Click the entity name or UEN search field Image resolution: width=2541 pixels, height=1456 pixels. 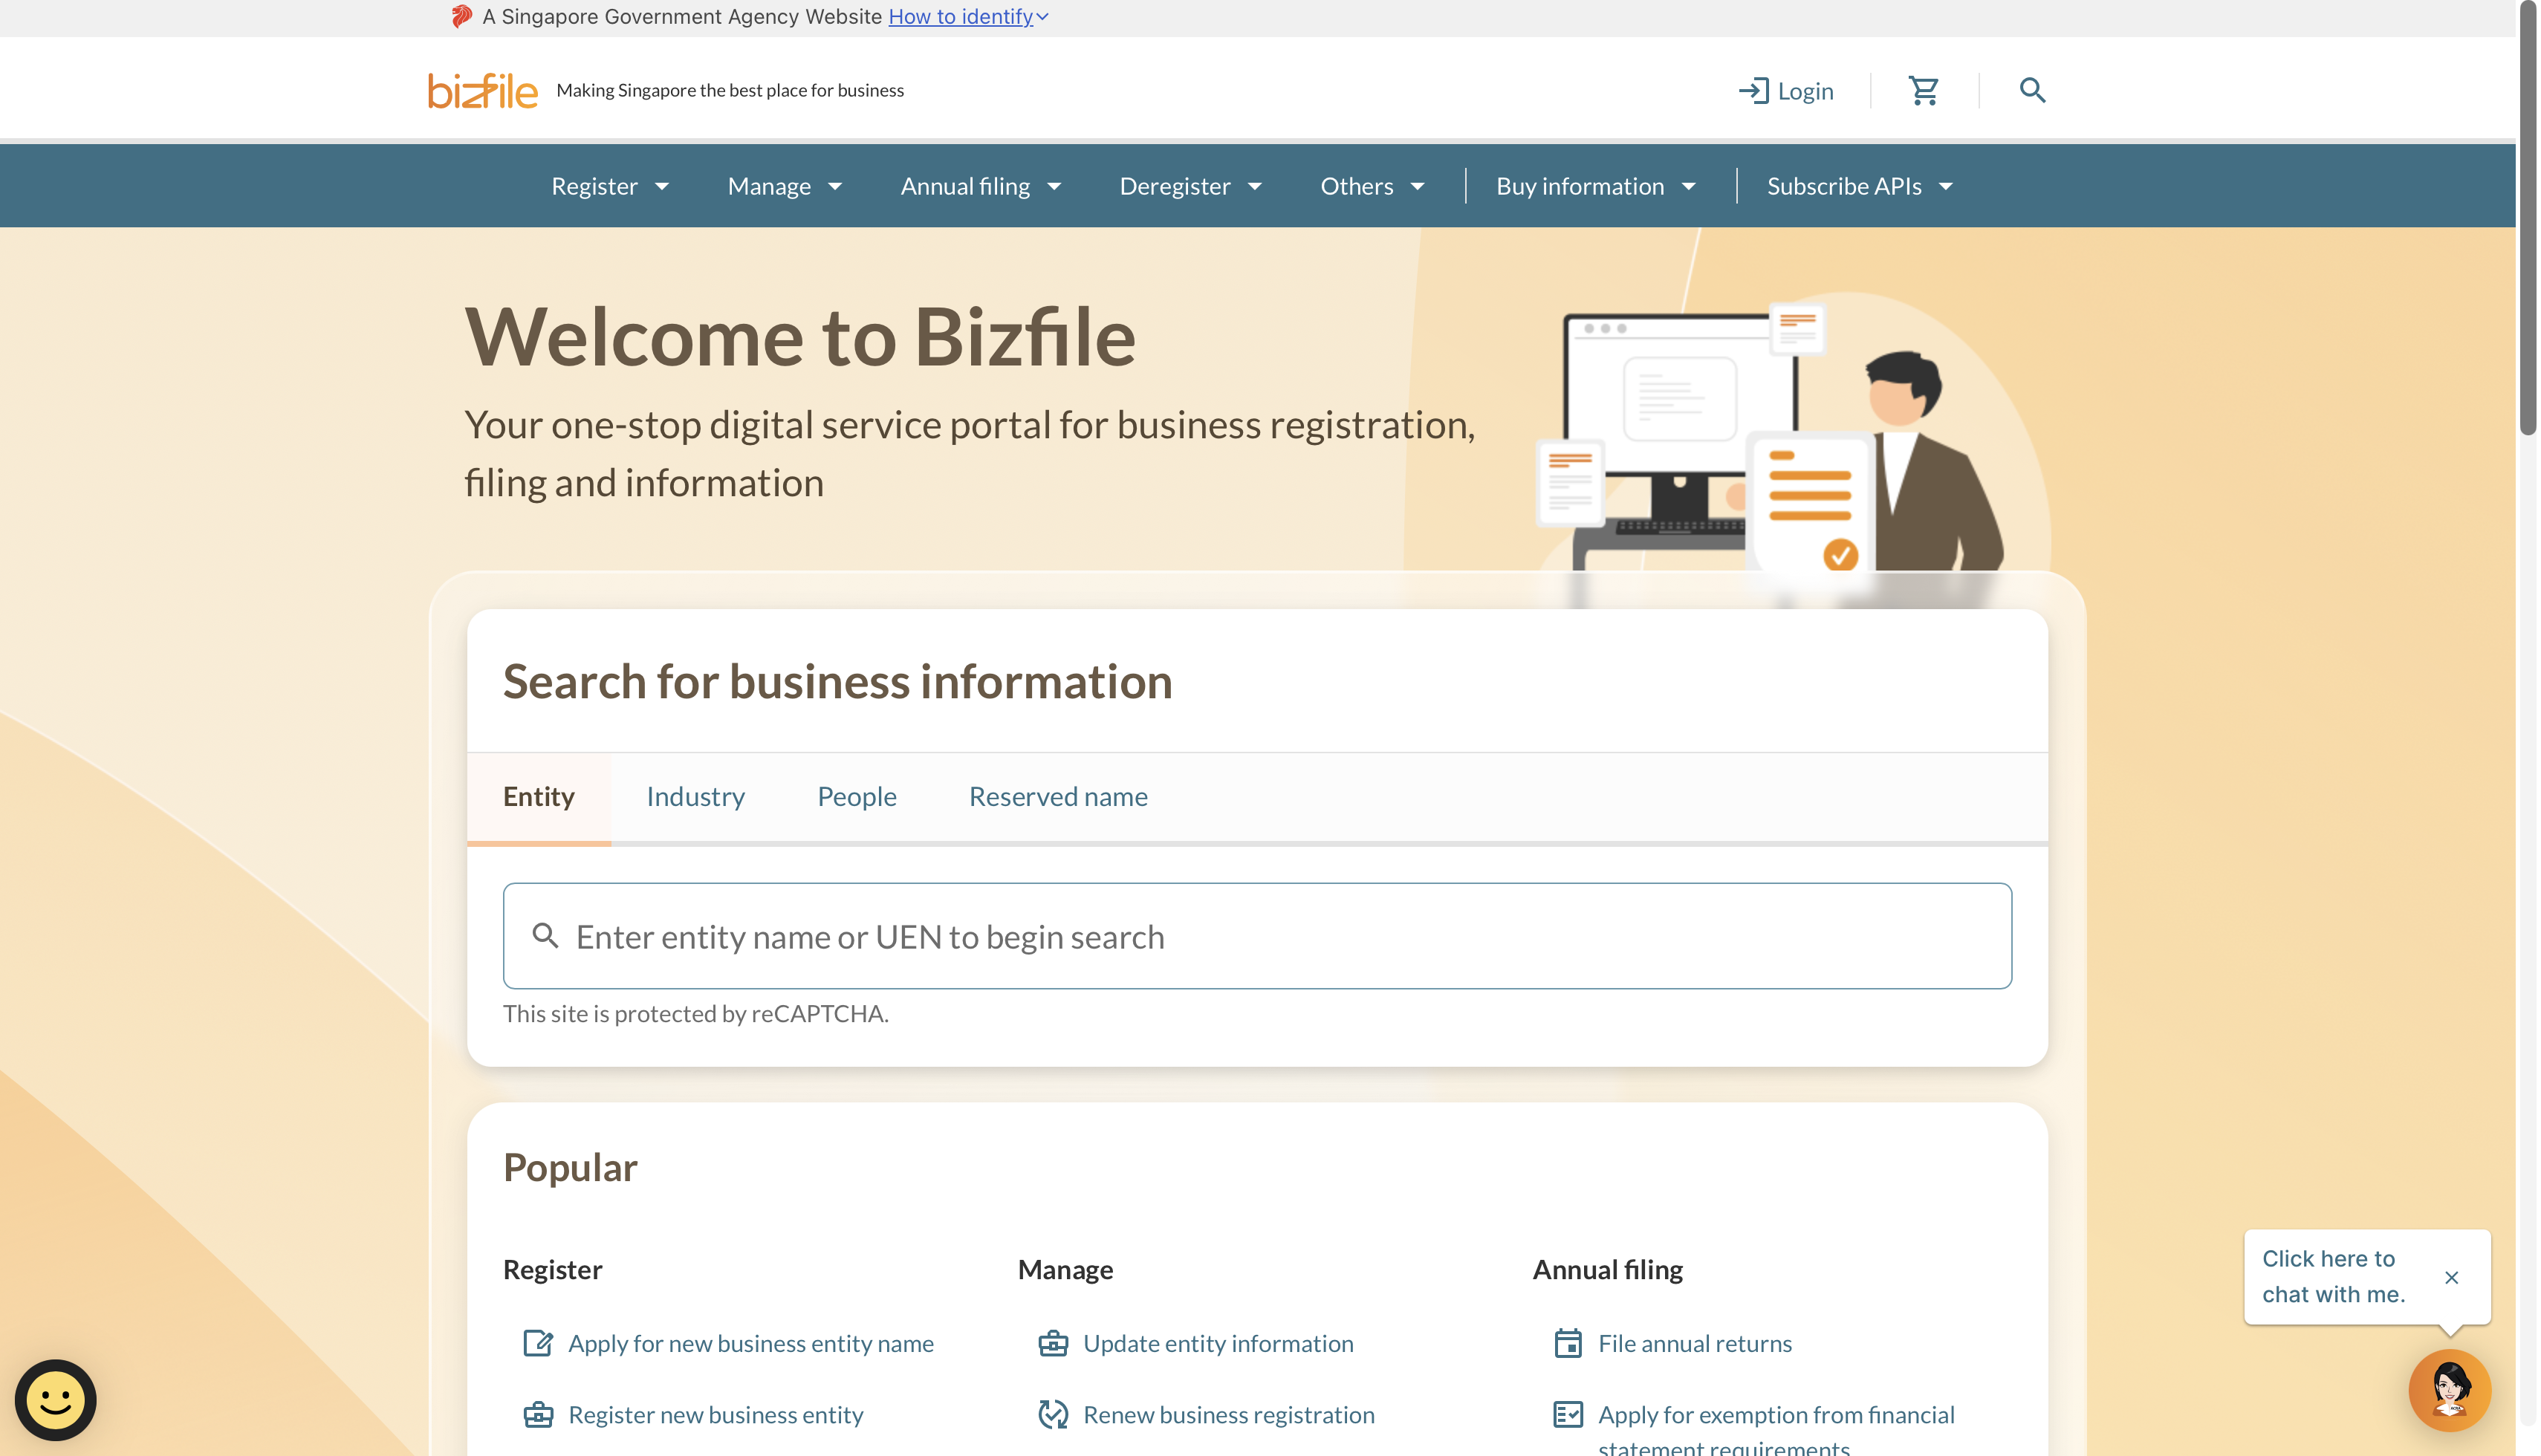click(x=1257, y=936)
